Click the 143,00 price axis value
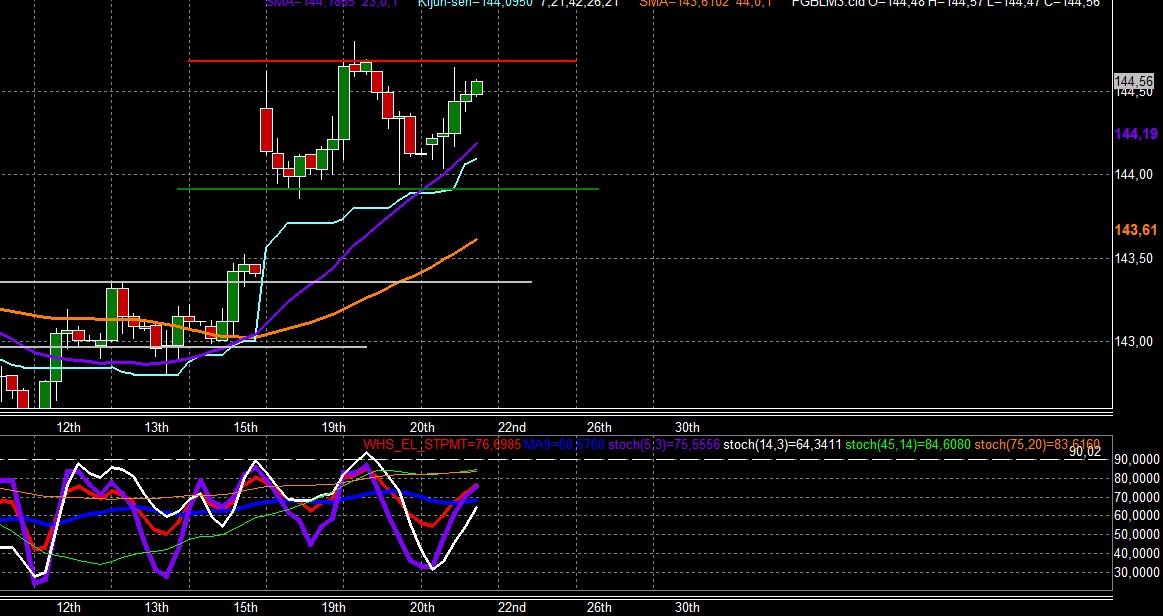Screen dimensions: 1163x616 coord(1134,342)
